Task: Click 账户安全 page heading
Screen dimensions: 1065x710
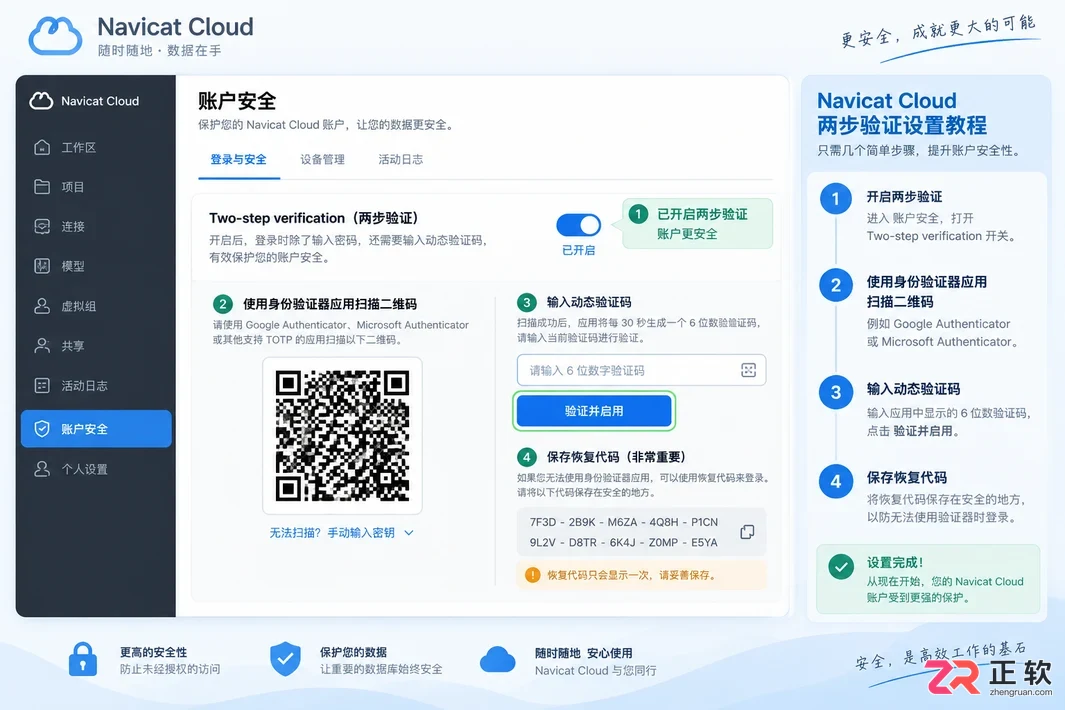Action: coord(237,101)
